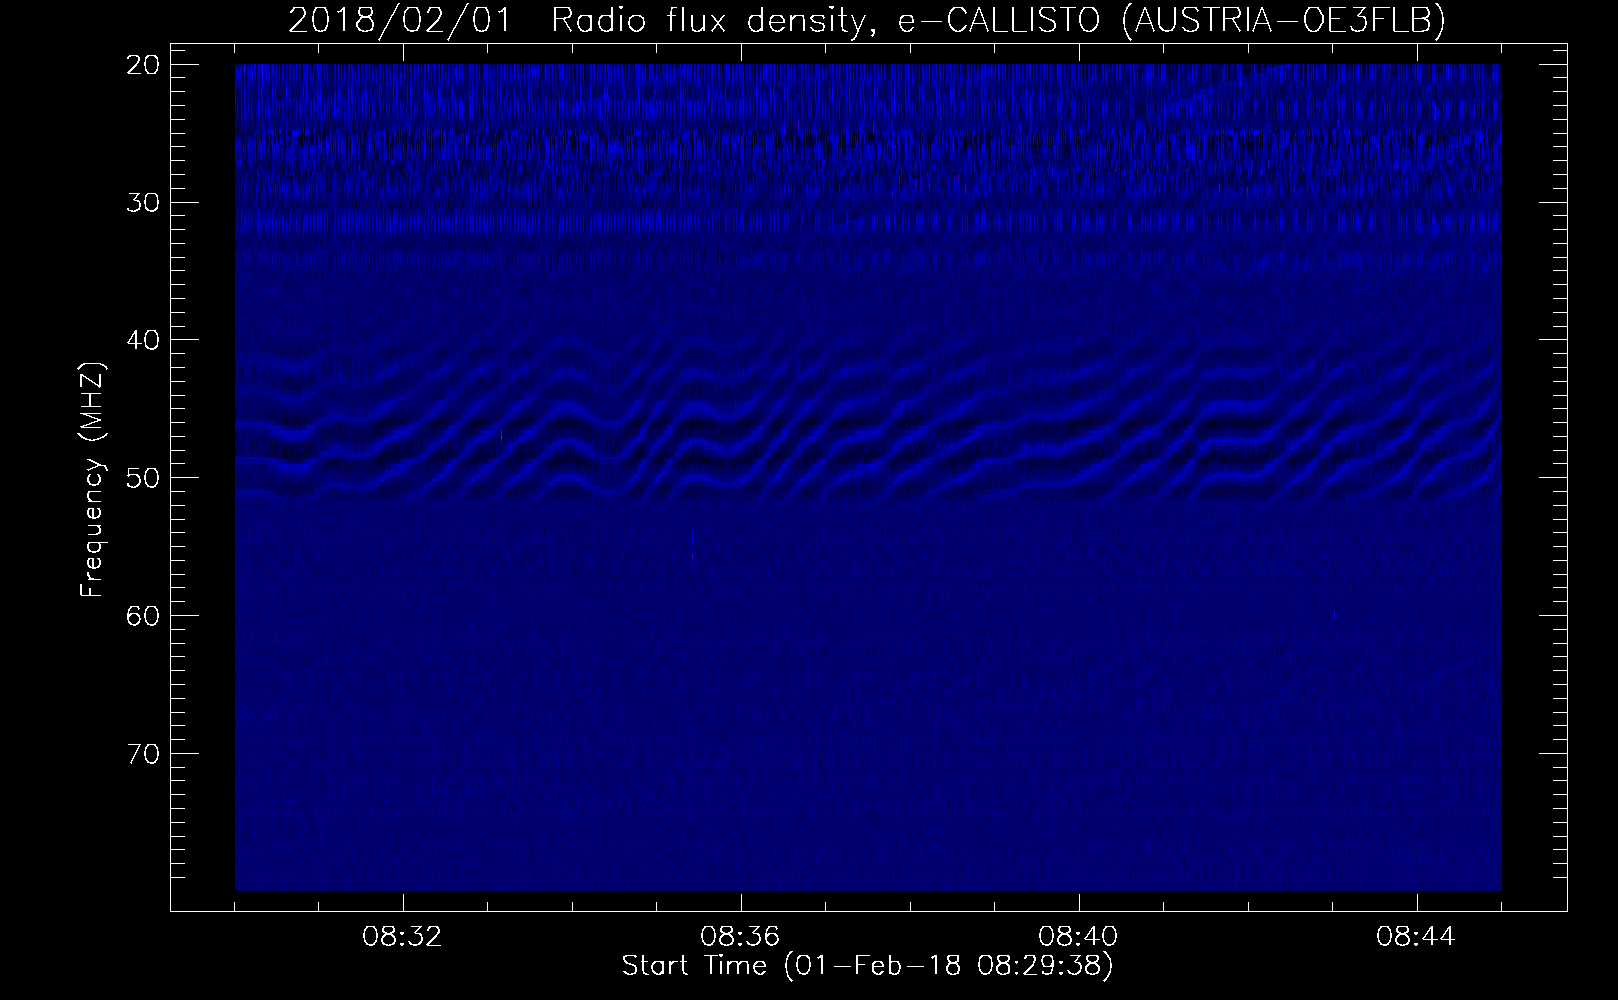
Task: Click the 08:40 time tick label
Action: click(1079, 938)
